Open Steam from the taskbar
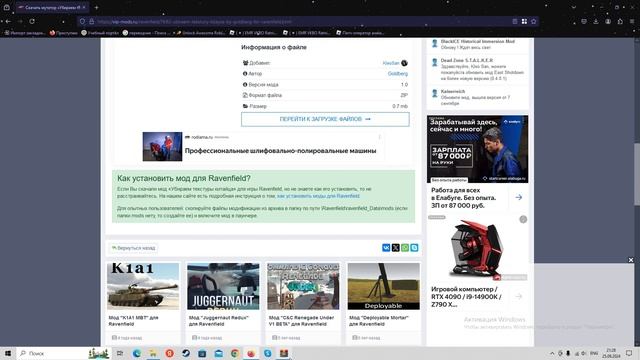 (186, 353)
